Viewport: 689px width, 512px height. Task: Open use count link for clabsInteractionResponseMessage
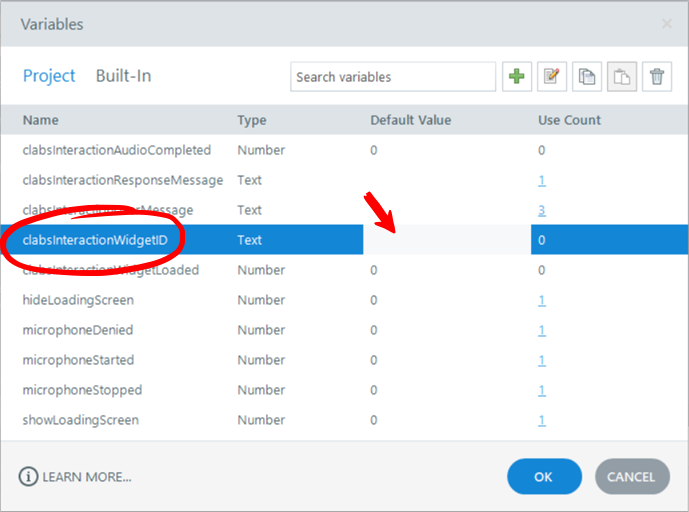[x=542, y=180]
